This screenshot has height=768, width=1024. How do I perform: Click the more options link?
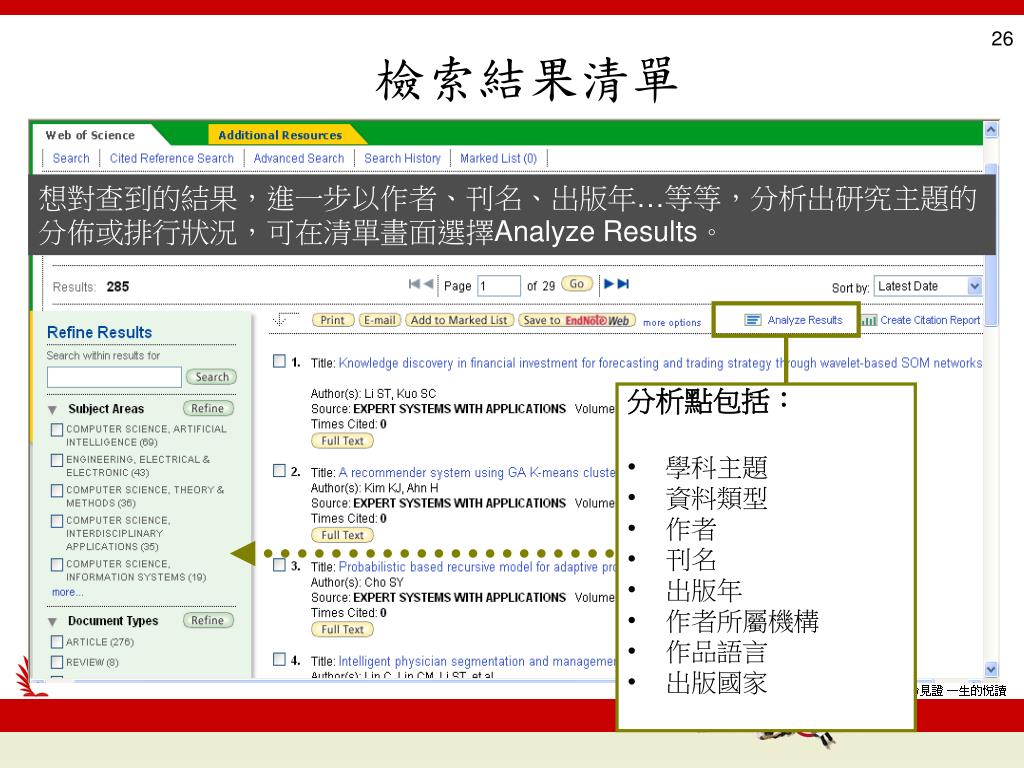click(672, 323)
